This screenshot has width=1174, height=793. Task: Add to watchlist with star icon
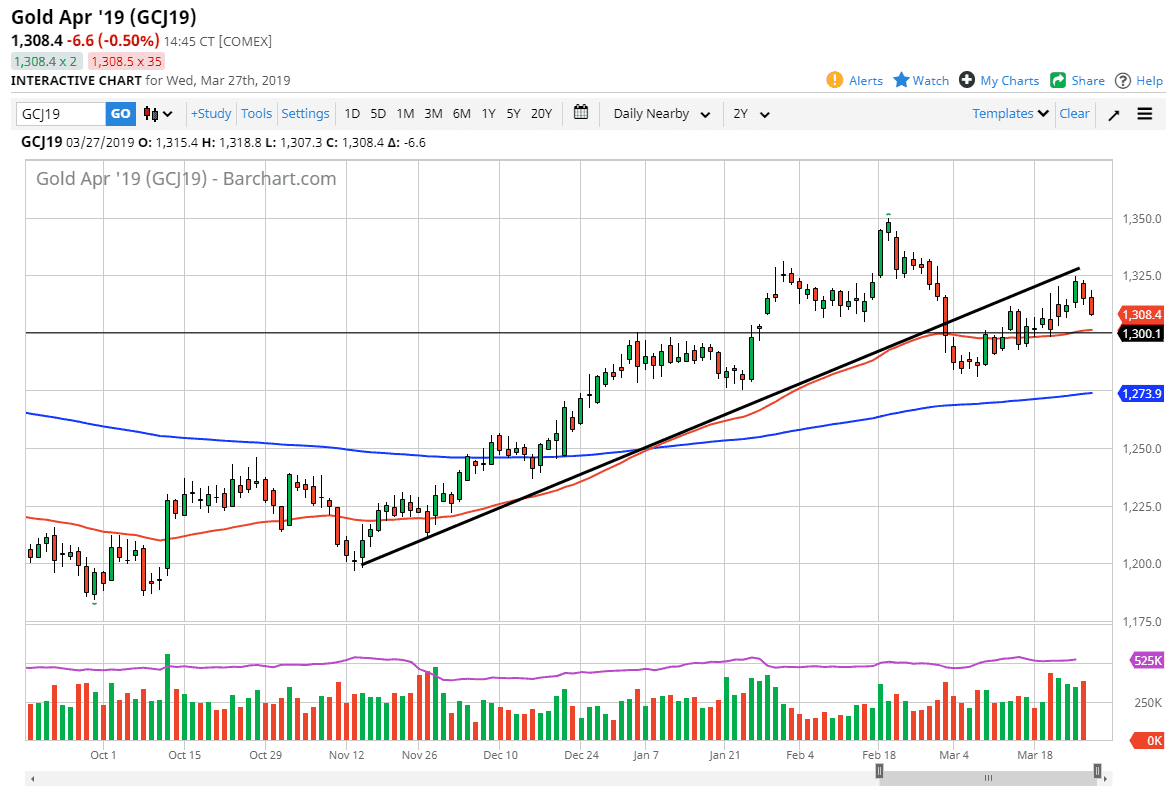[x=901, y=80]
